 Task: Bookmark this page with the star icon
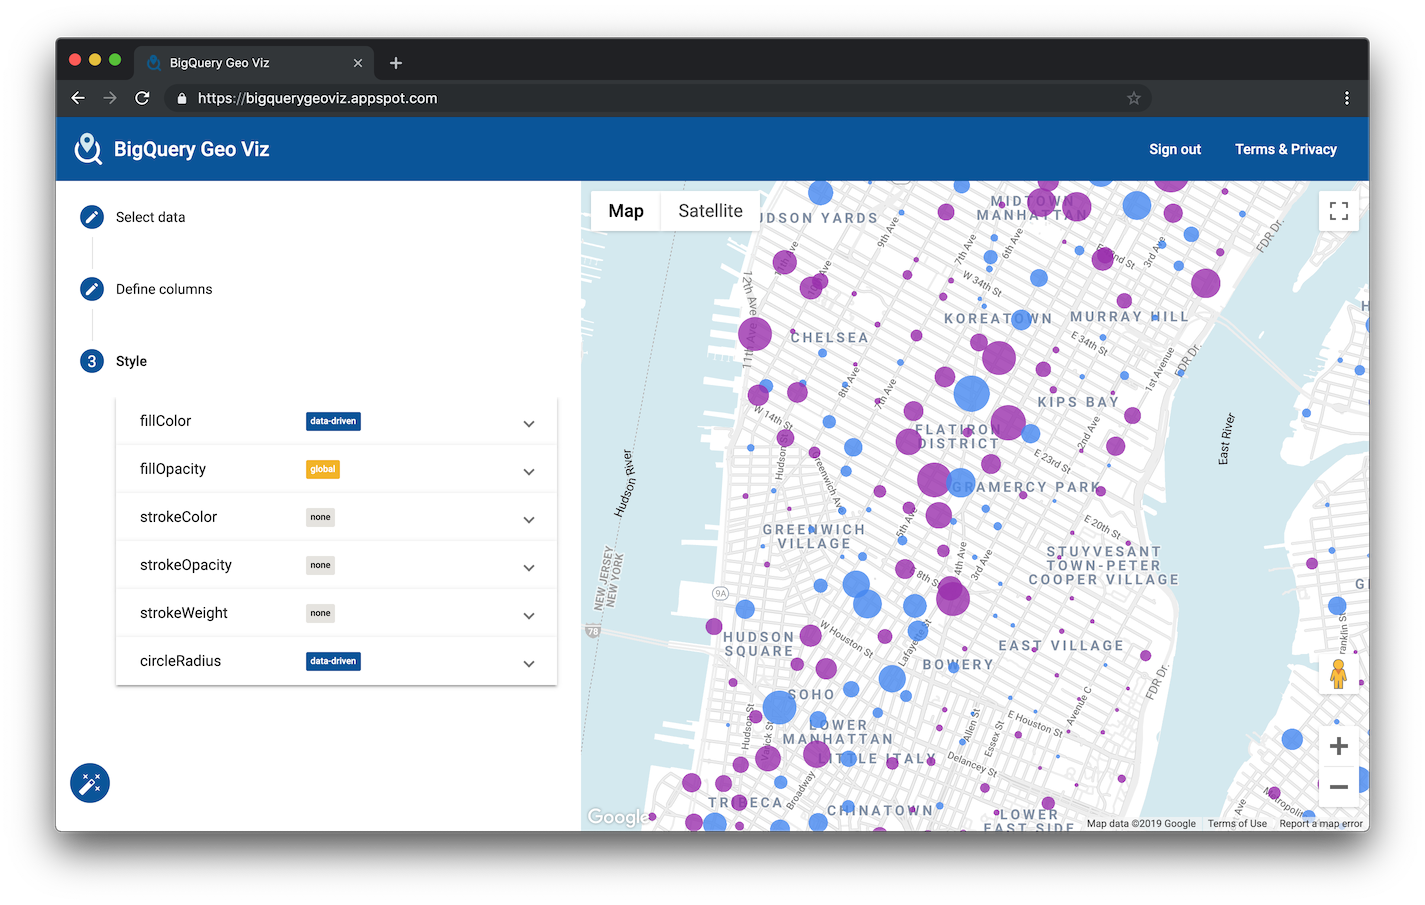[x=1134, y=98]
